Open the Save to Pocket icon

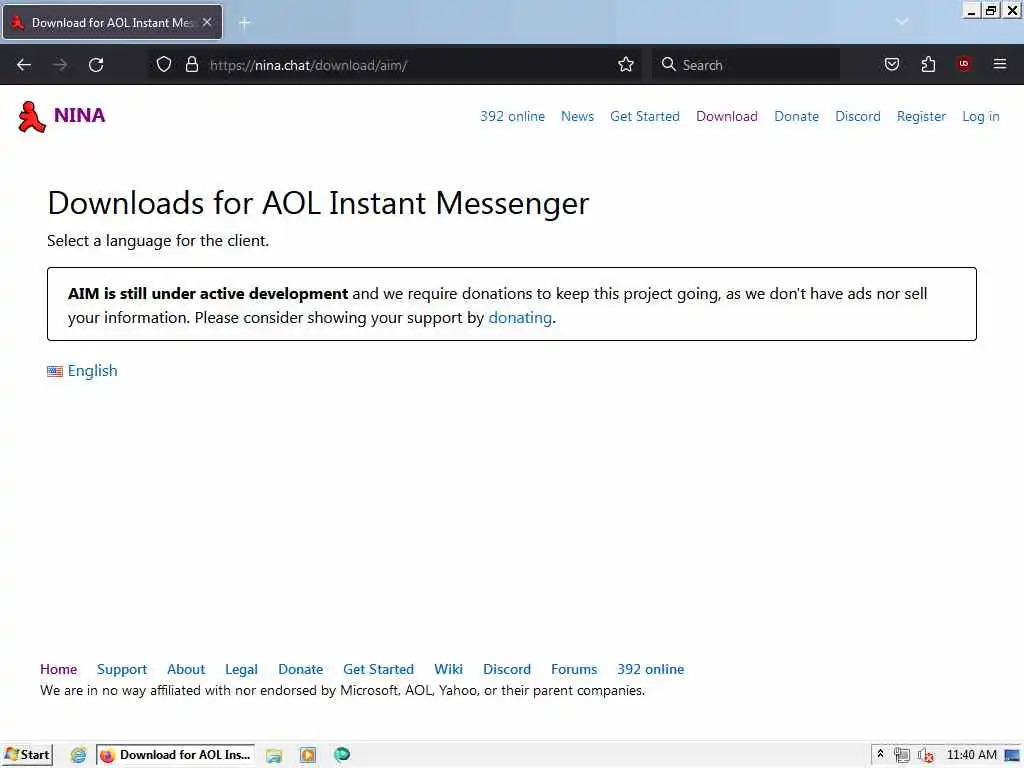(891, 65)
